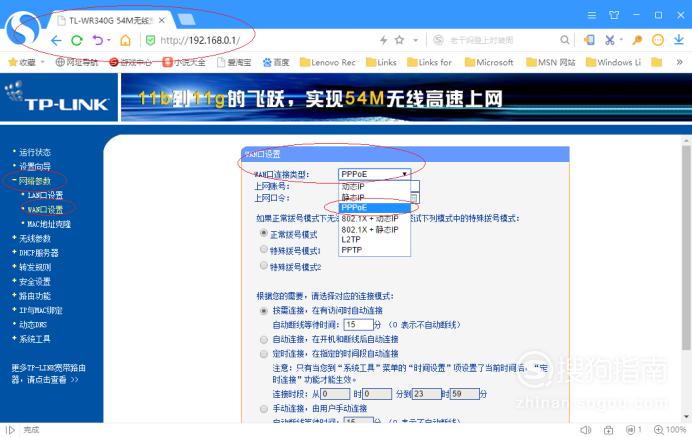Image resolution: width=692 pixels, height=437 pixels.
Task: Open the 百度 bookmark
Action: click(276, 62)
